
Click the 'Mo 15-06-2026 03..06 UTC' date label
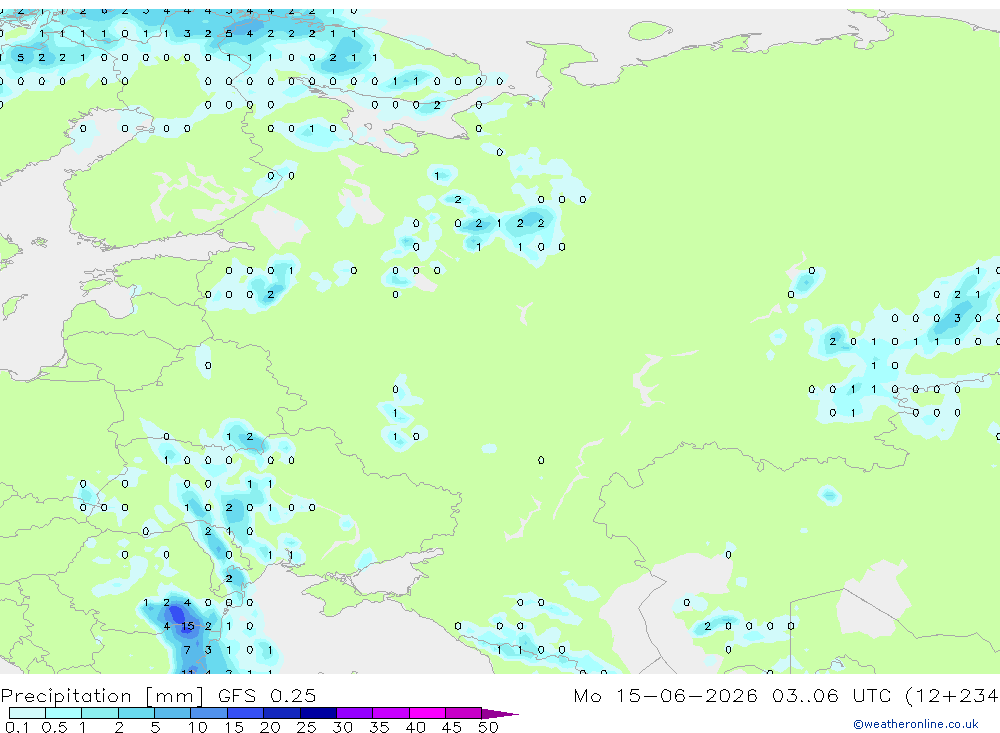pos(735,695)
